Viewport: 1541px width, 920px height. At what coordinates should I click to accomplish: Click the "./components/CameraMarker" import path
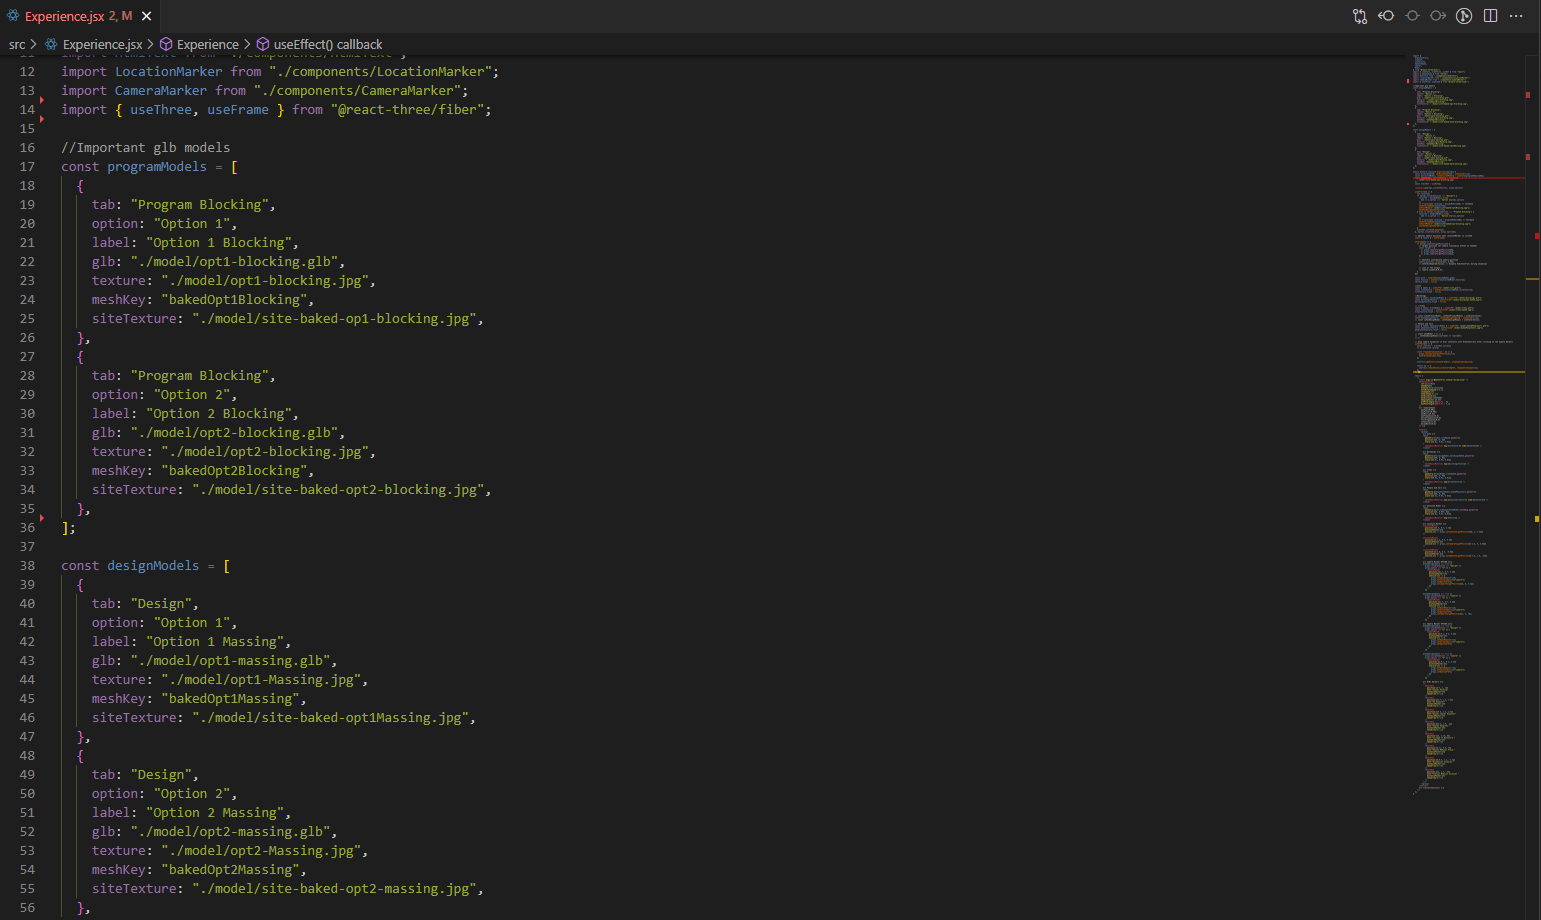point(360,91)
